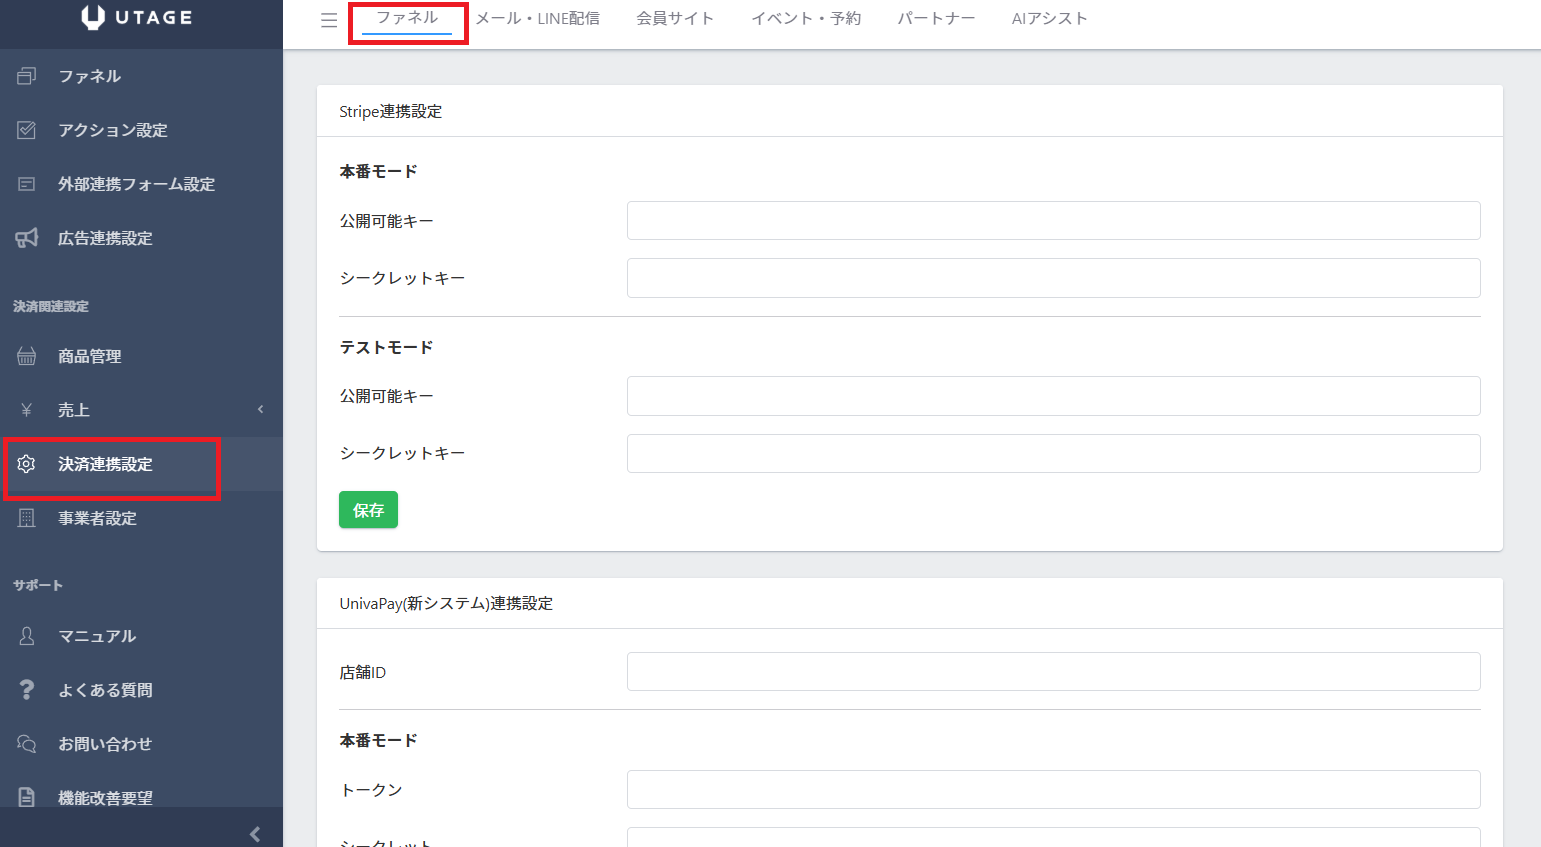Open the マニュアル support link
This screenshot has height=847, width=1541.
pos(97,636)
